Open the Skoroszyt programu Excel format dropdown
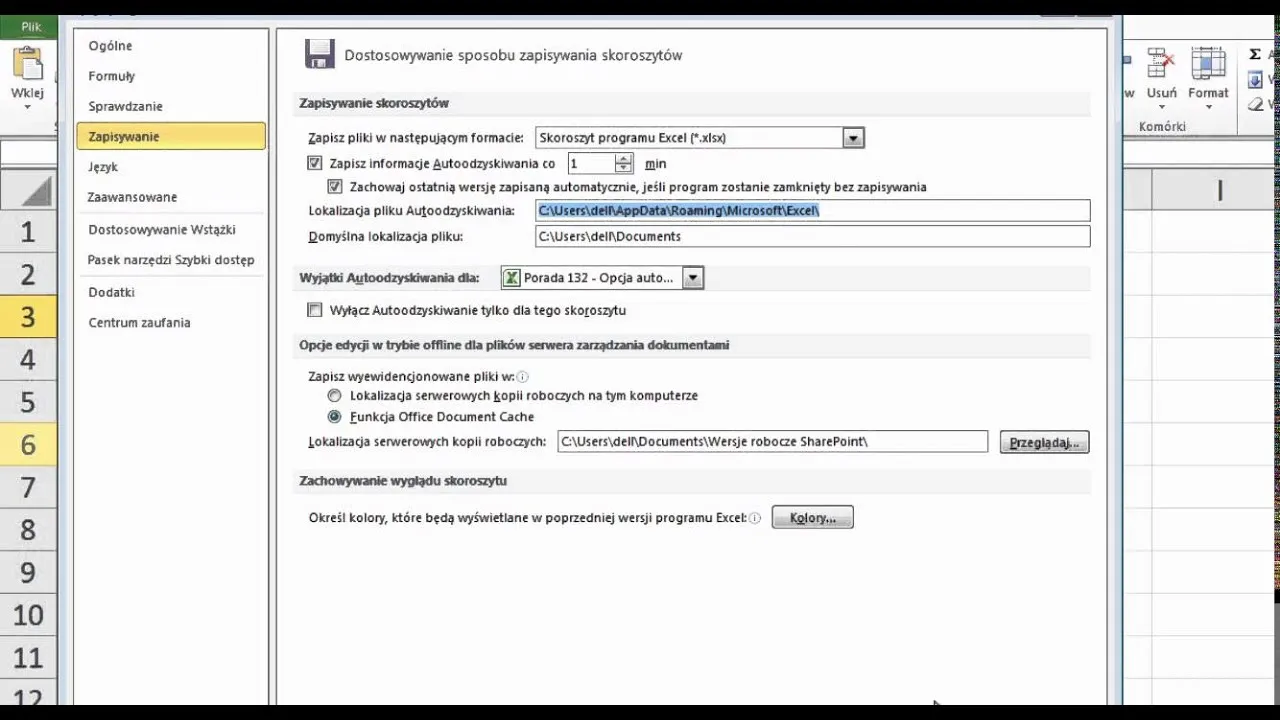This screenshot has width=1280, height=720. (853, 138)
